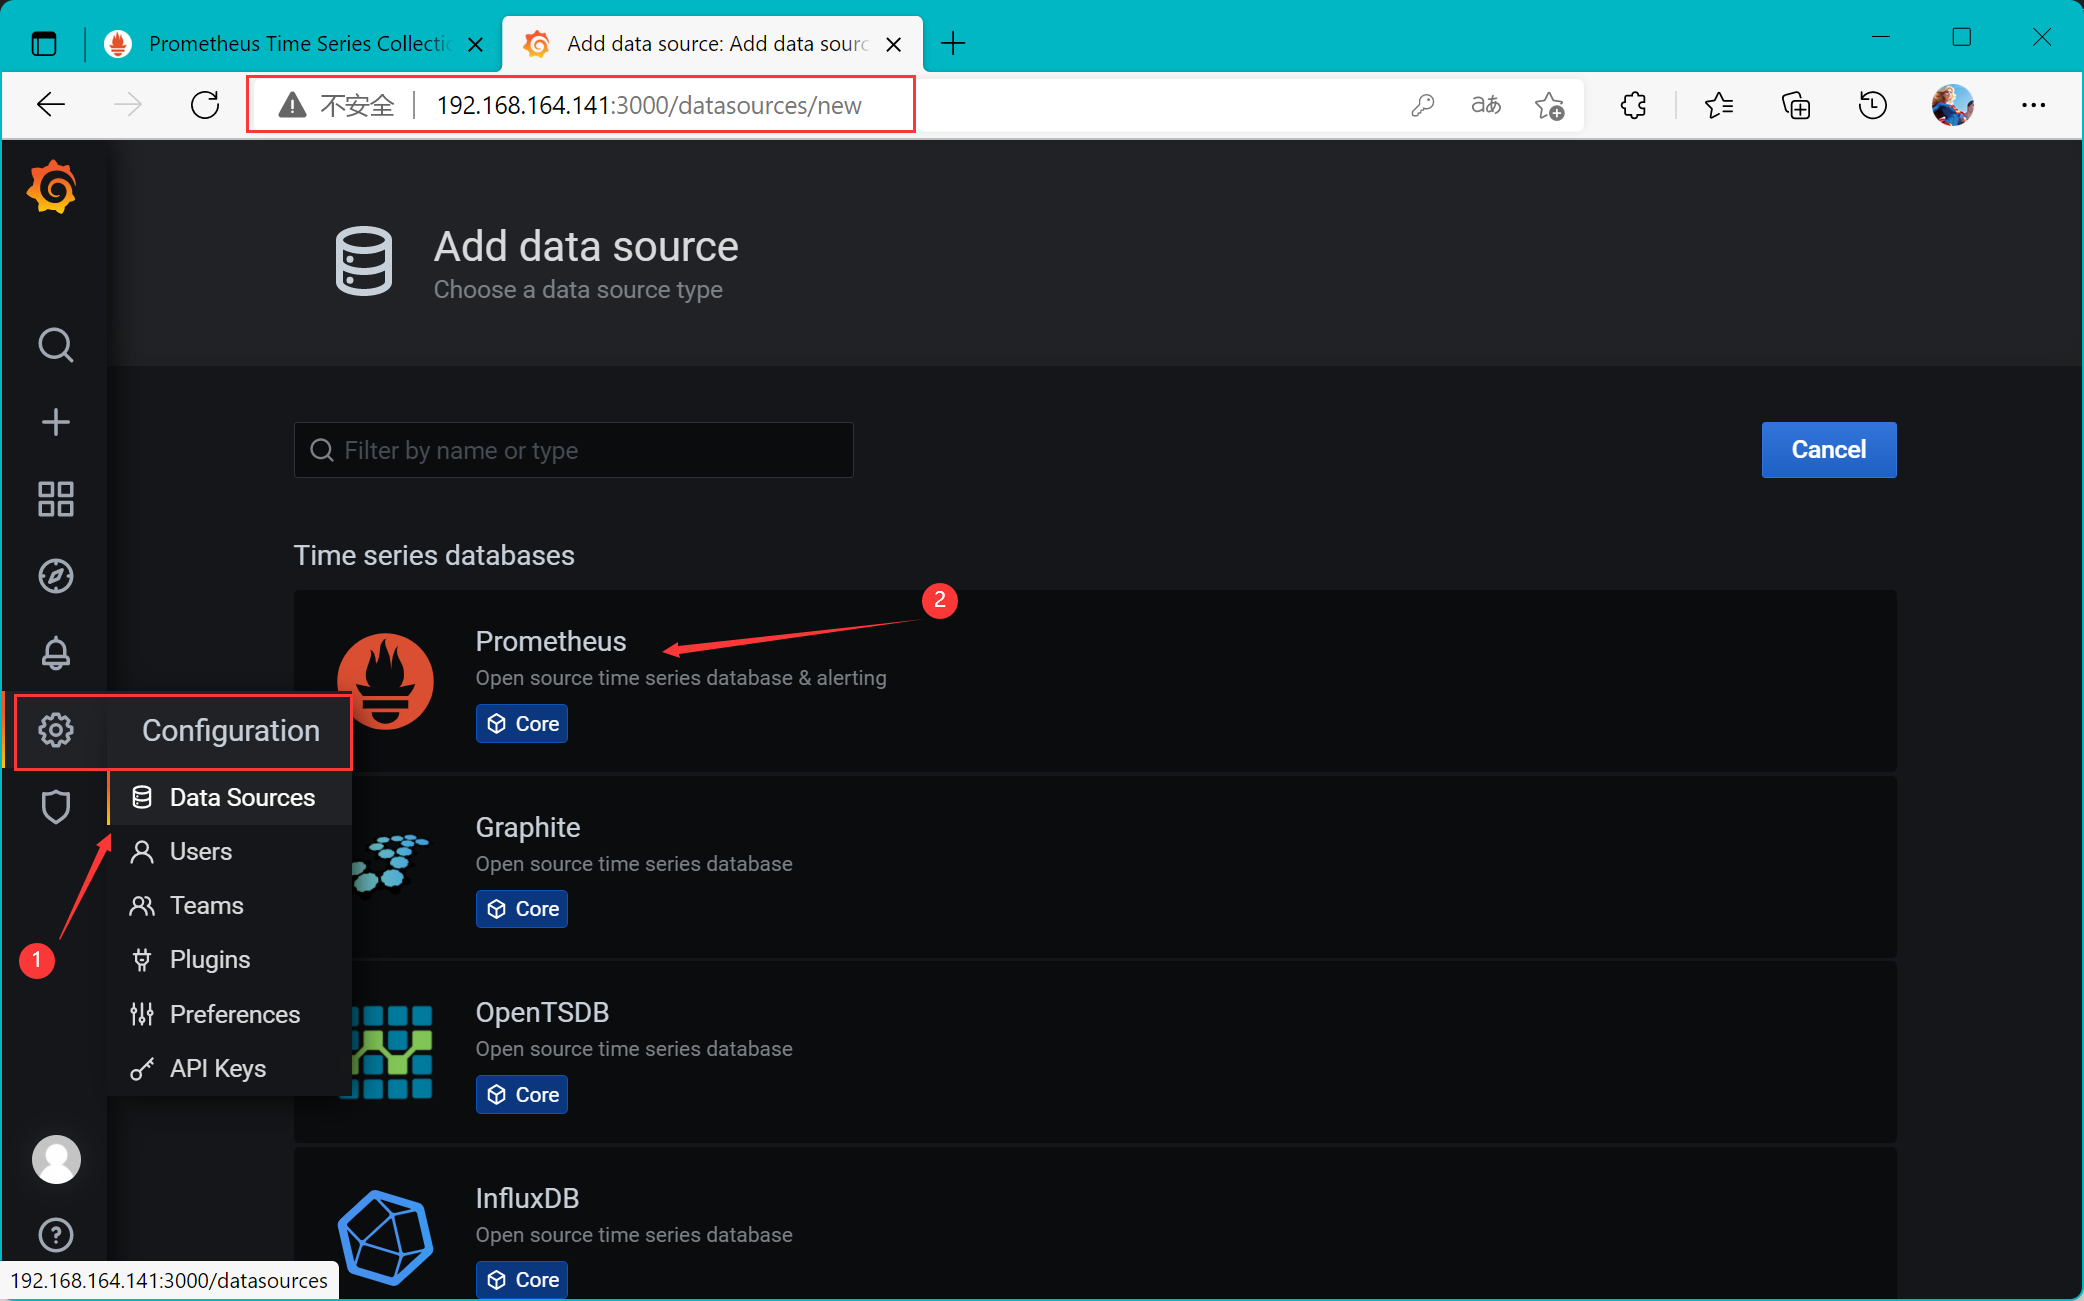2084x1301 pixels.
Task: Reload the page with the refresh icon
Action: [205, 105]
